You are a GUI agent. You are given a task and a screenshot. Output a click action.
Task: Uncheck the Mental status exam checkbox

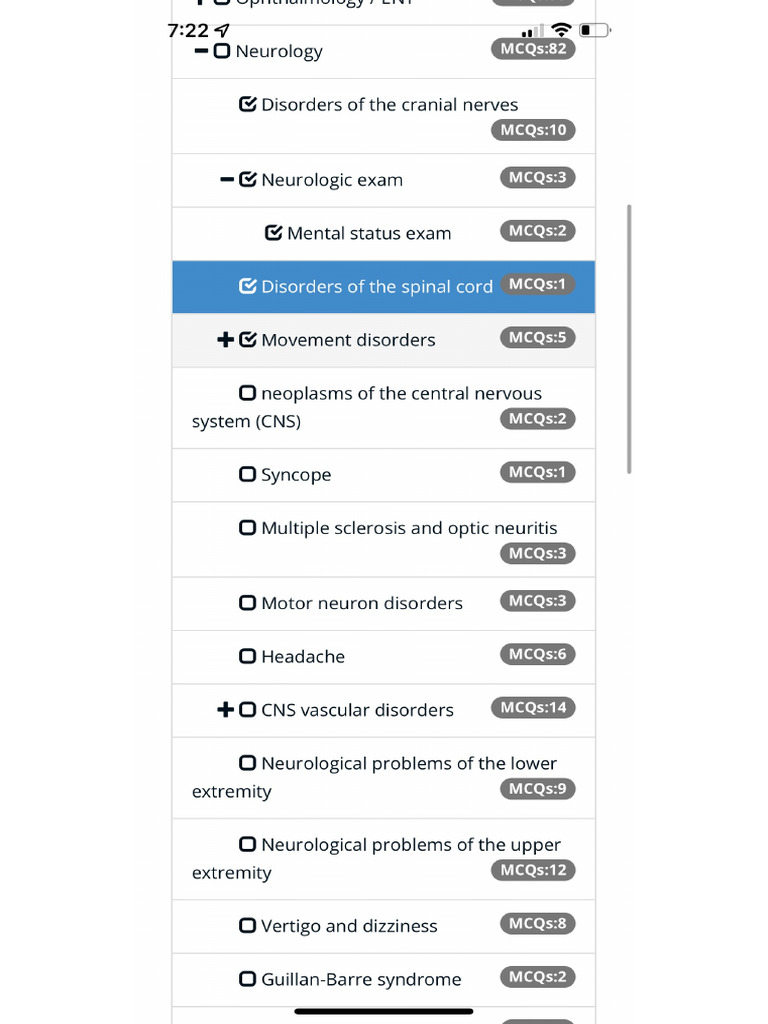[x=274, y=233]
